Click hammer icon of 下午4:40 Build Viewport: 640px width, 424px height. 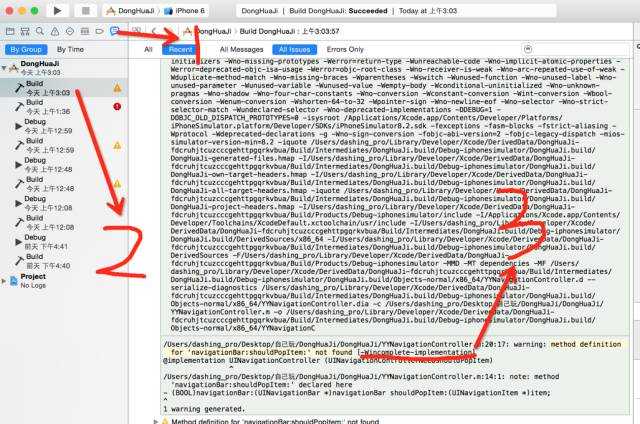pyautogui.click(x=19, y=261)
